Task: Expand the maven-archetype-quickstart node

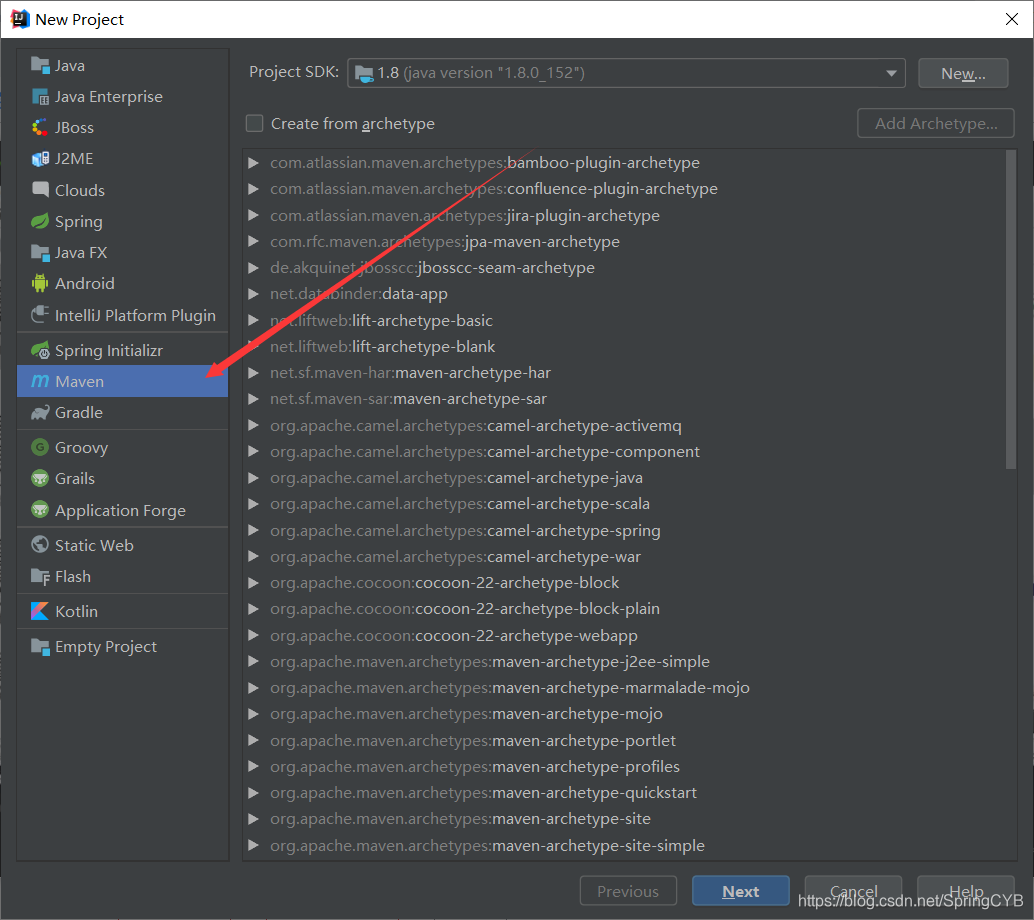Action: [x=253, y=793]
